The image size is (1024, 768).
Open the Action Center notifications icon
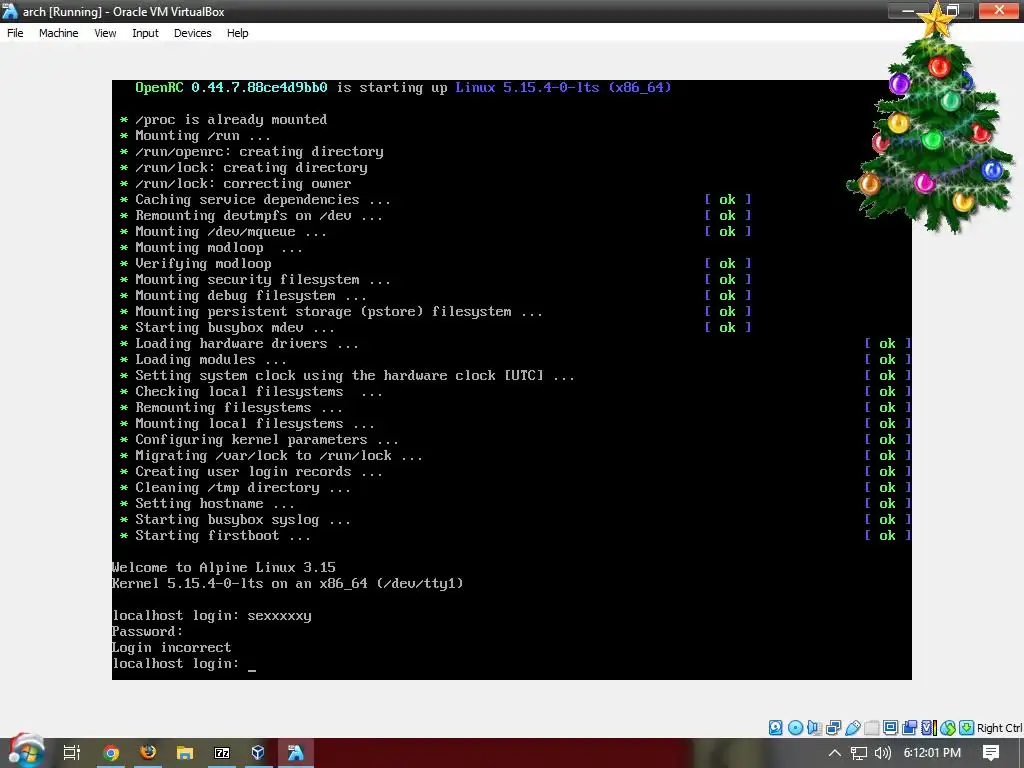click(991, 753)
